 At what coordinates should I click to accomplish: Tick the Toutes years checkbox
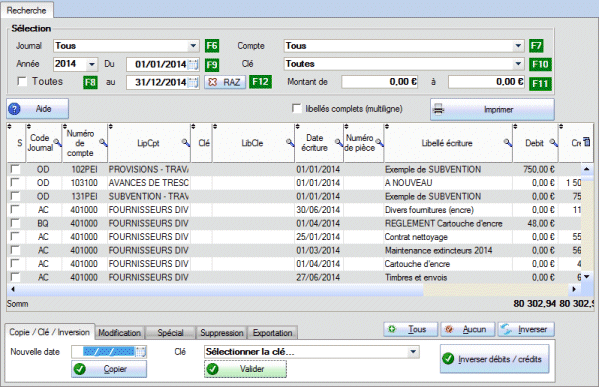click(22, 81)
